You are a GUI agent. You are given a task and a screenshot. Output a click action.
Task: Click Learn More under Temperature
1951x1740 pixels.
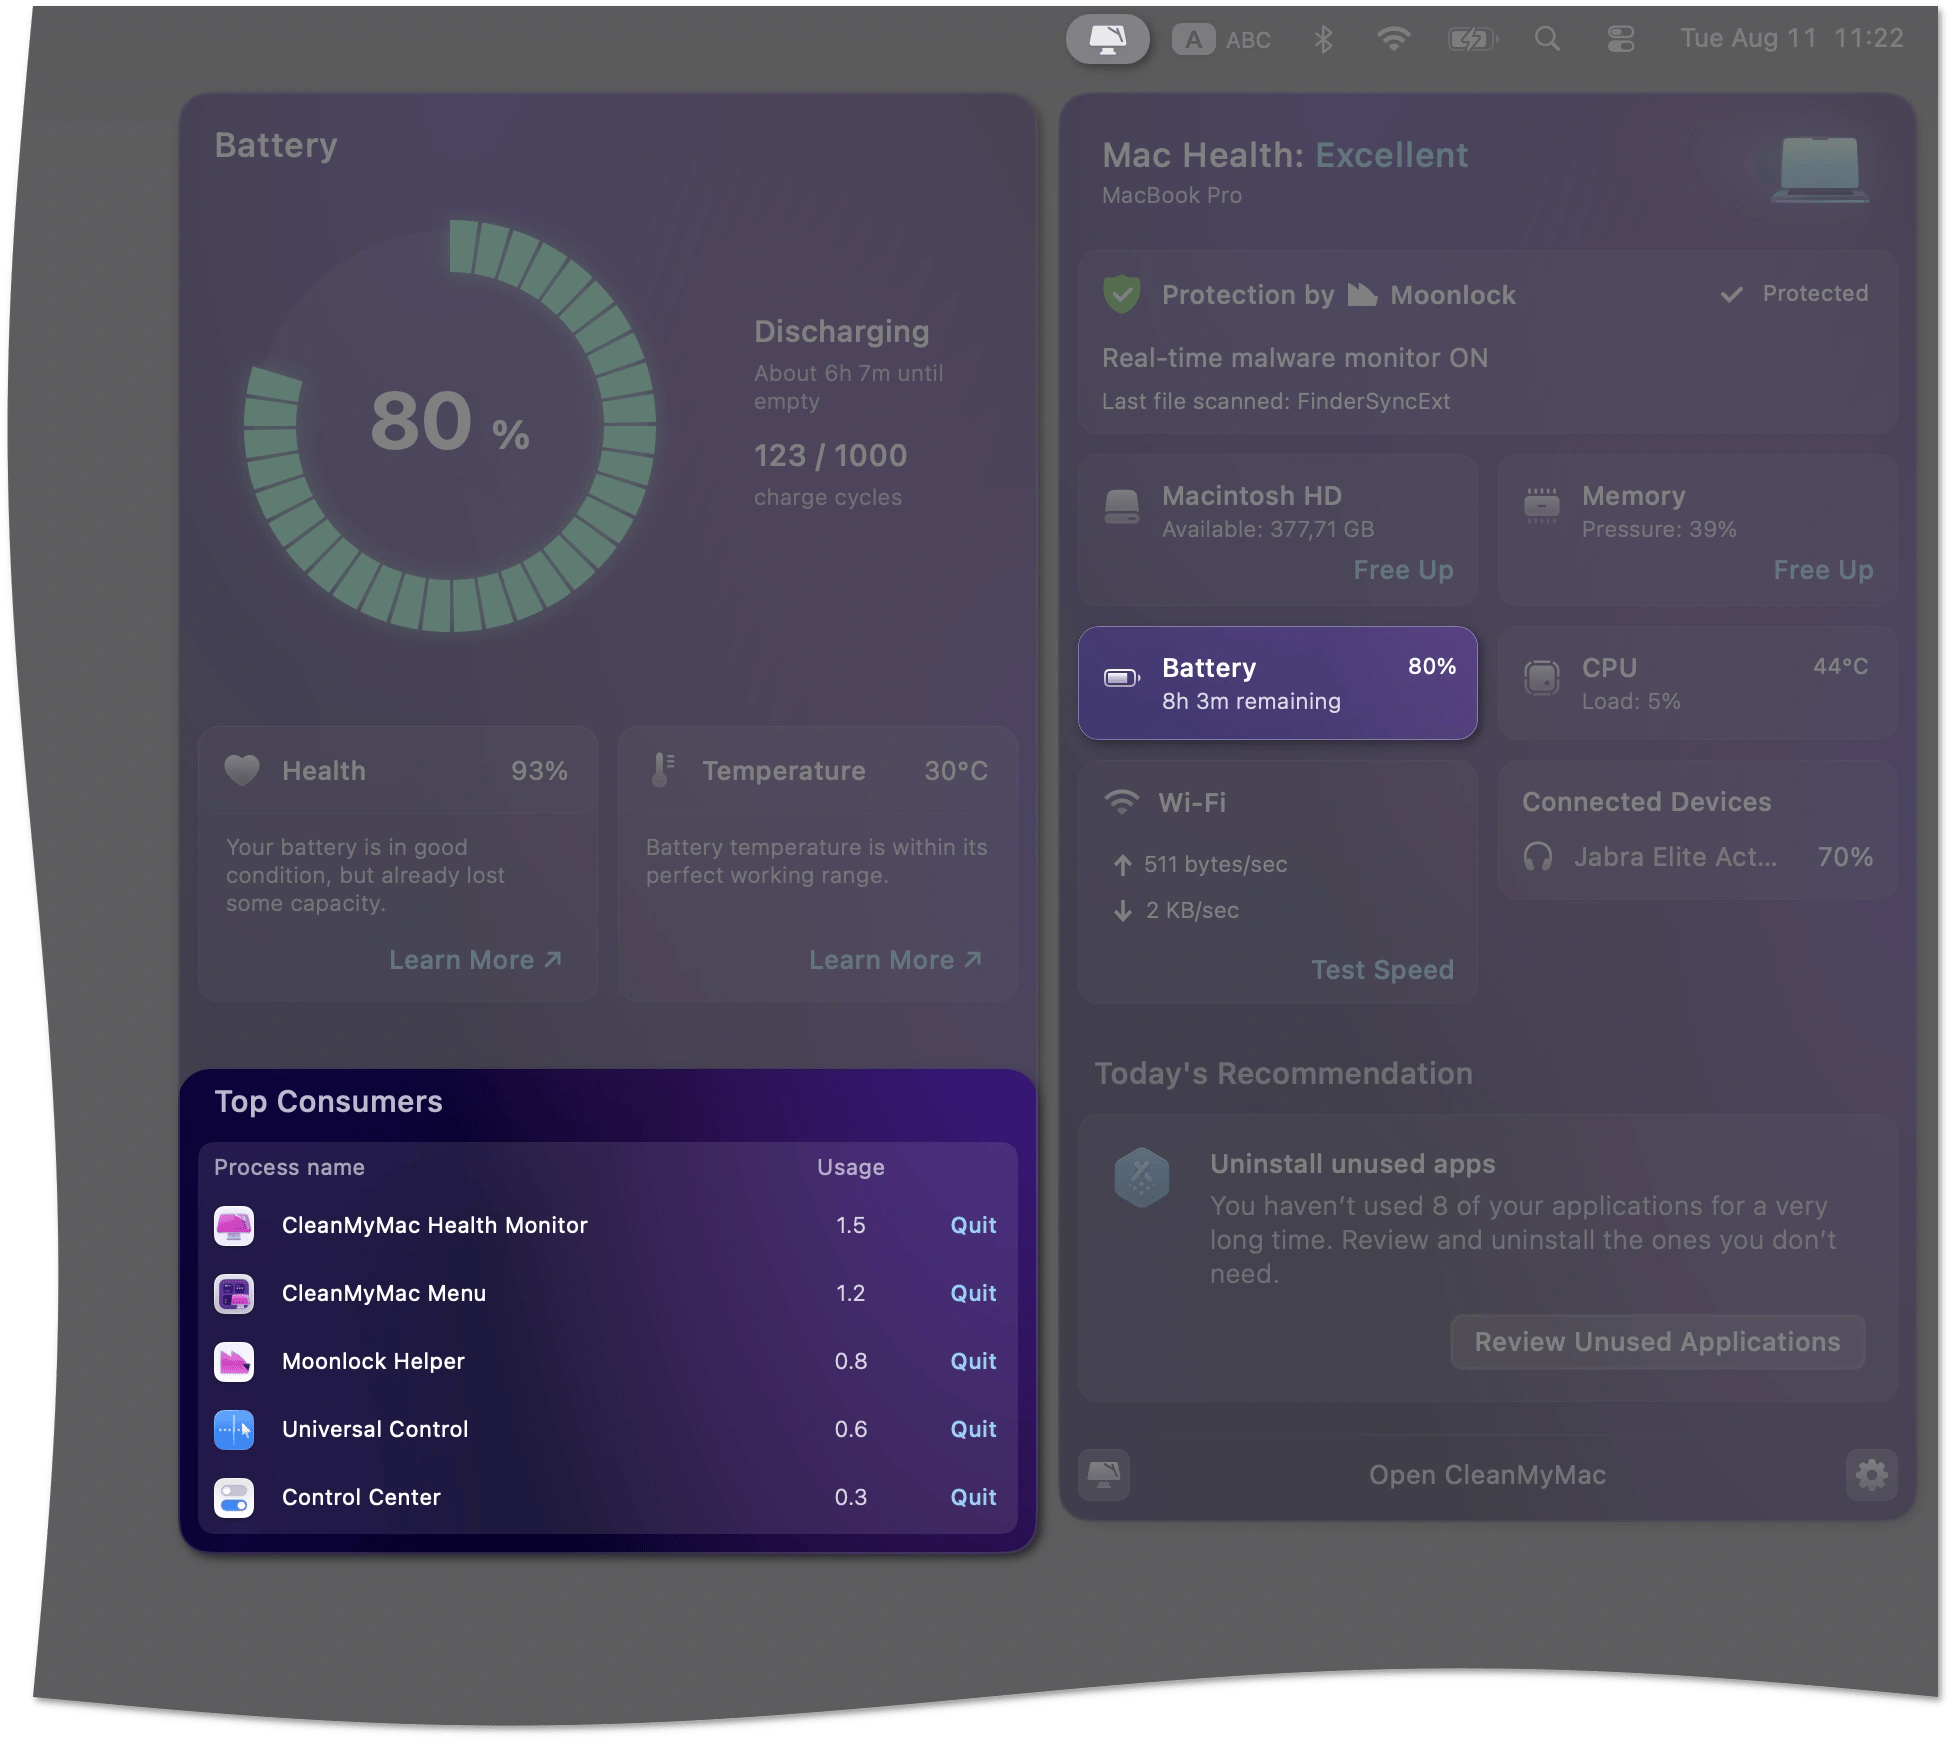click(895, 960)
